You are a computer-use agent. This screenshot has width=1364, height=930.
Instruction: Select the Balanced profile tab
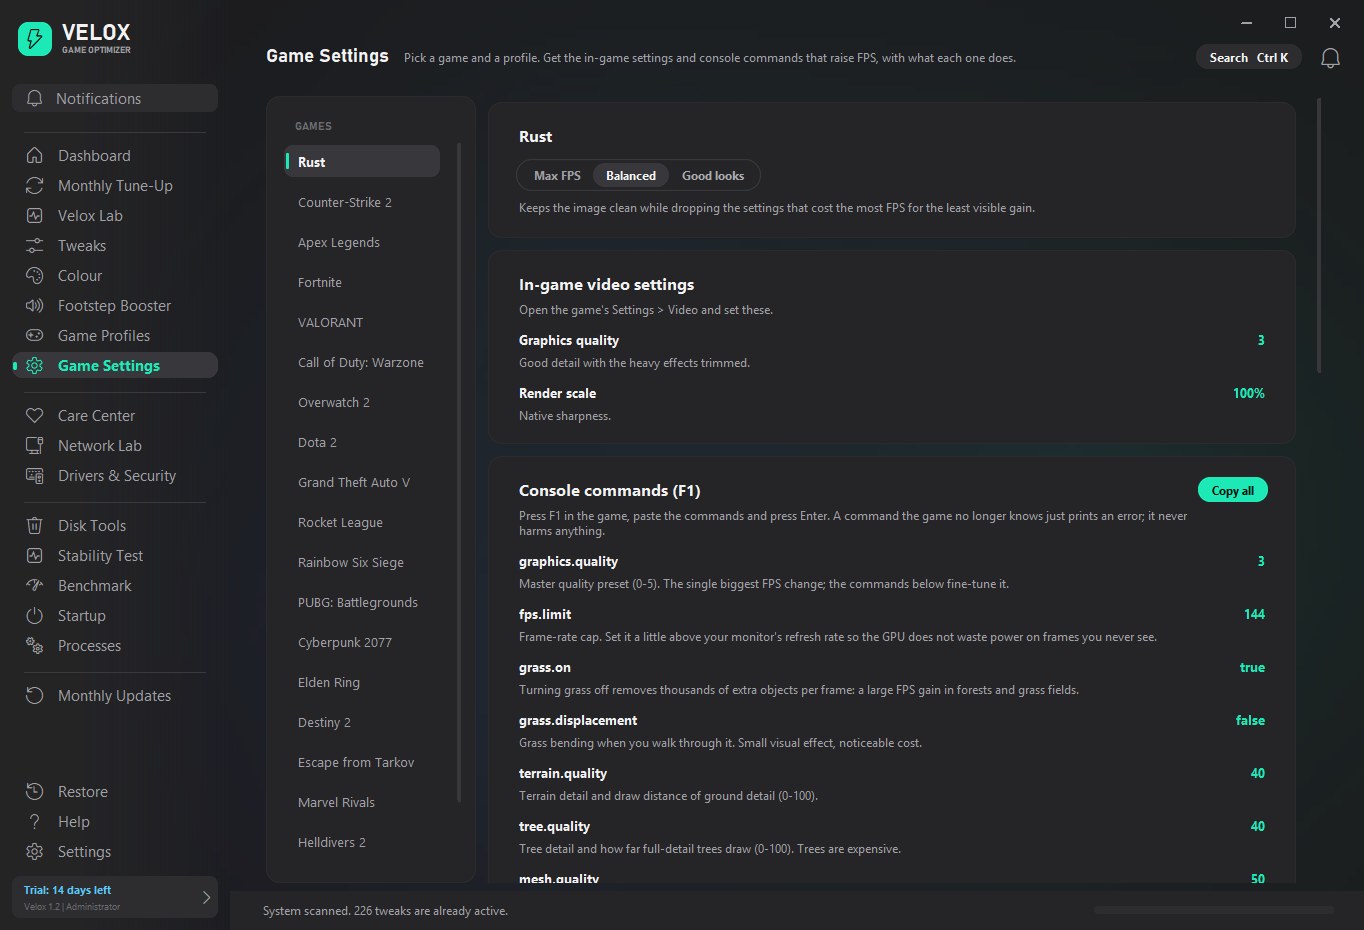click(631, 175)
